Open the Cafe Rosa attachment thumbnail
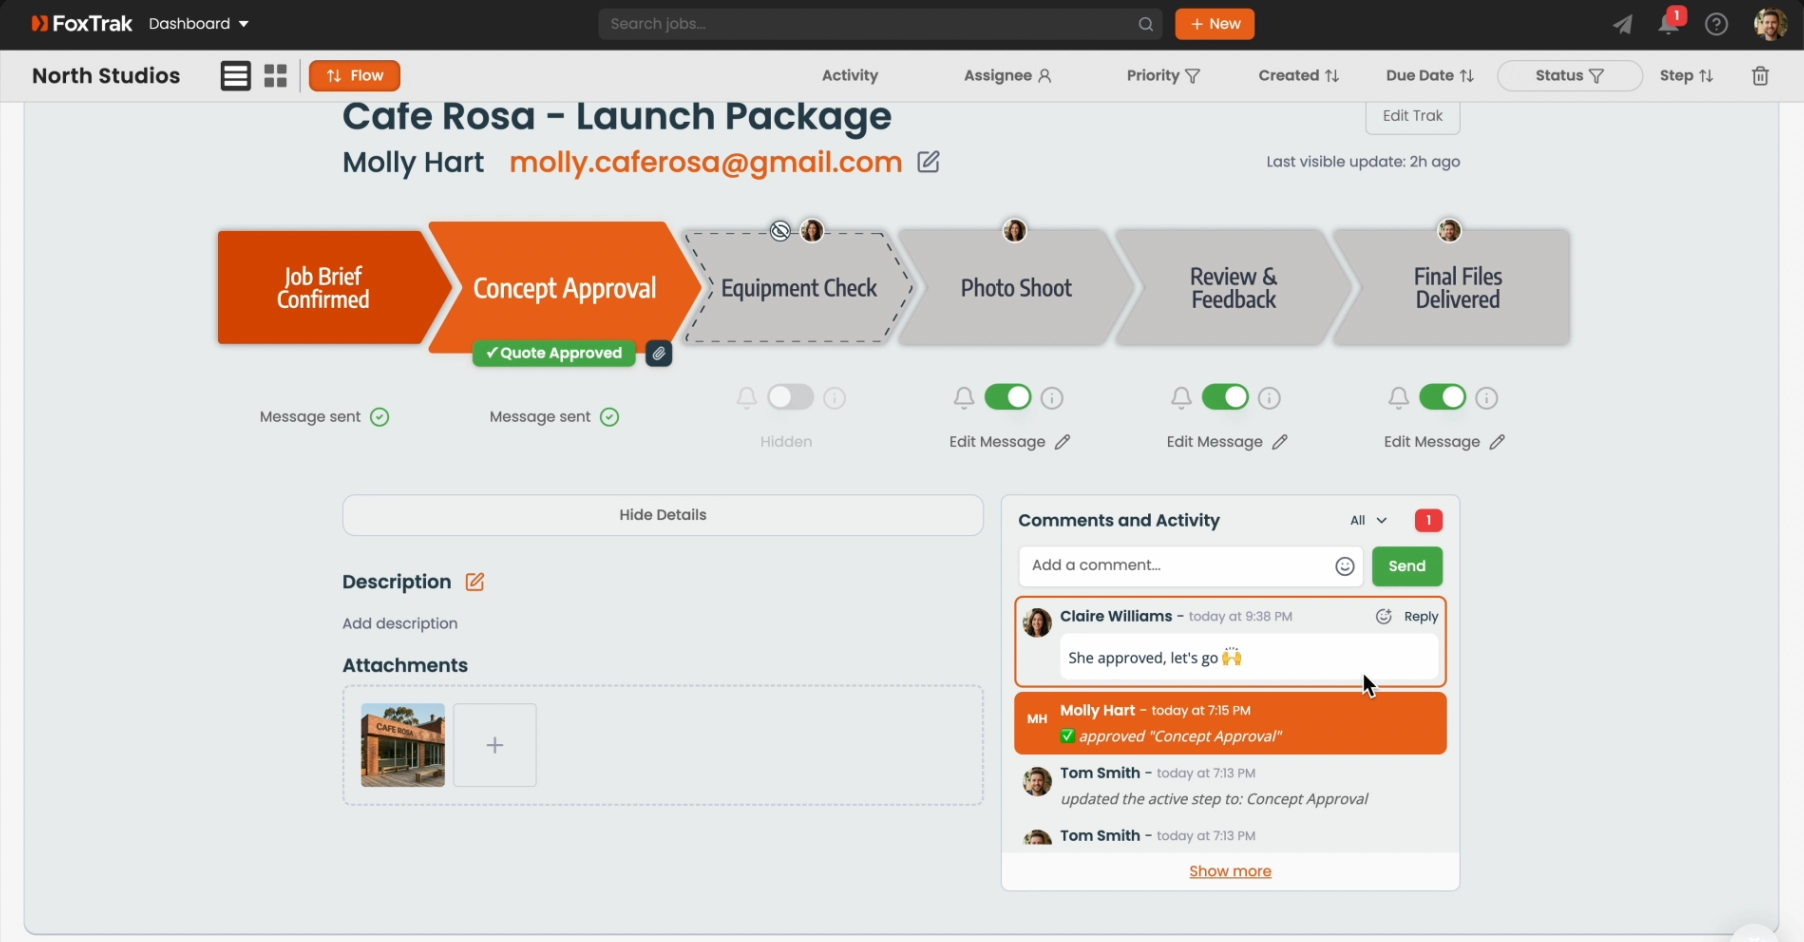Image resolution: width=1804 pixels, height=942 pixels. (x=403, y=745)
